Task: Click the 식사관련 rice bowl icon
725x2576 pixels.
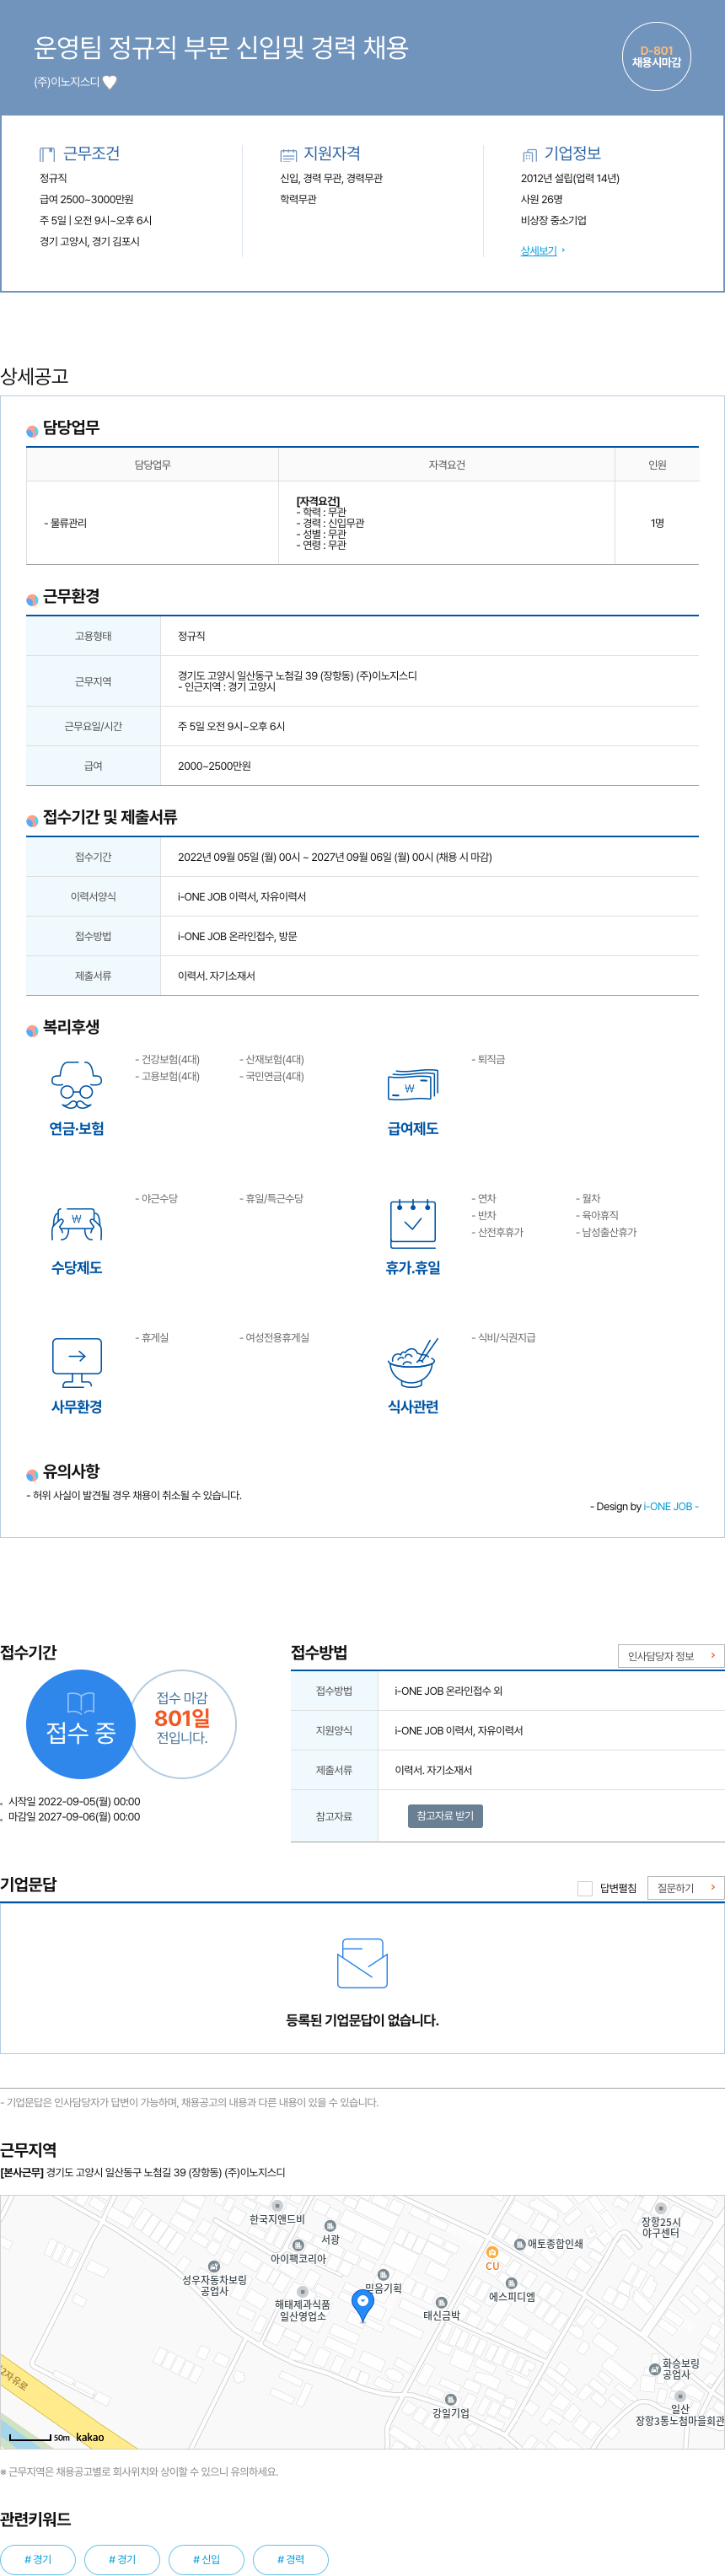Action: coord(413,1362)
